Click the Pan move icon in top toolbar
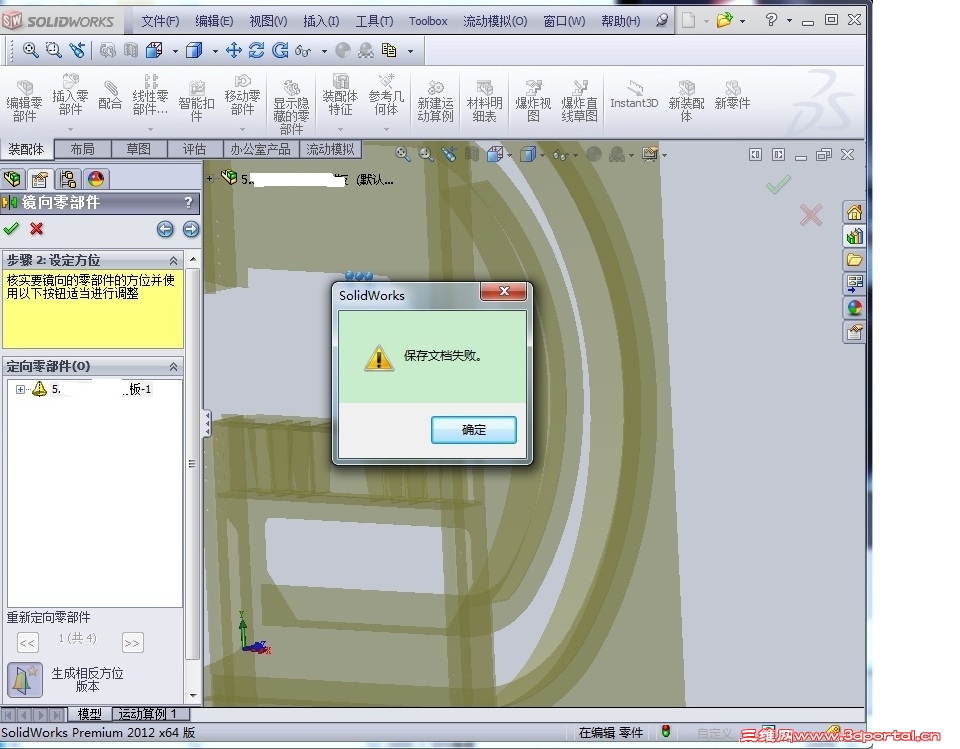Viewport: 960px width, 749px height. tap(233, 50)
